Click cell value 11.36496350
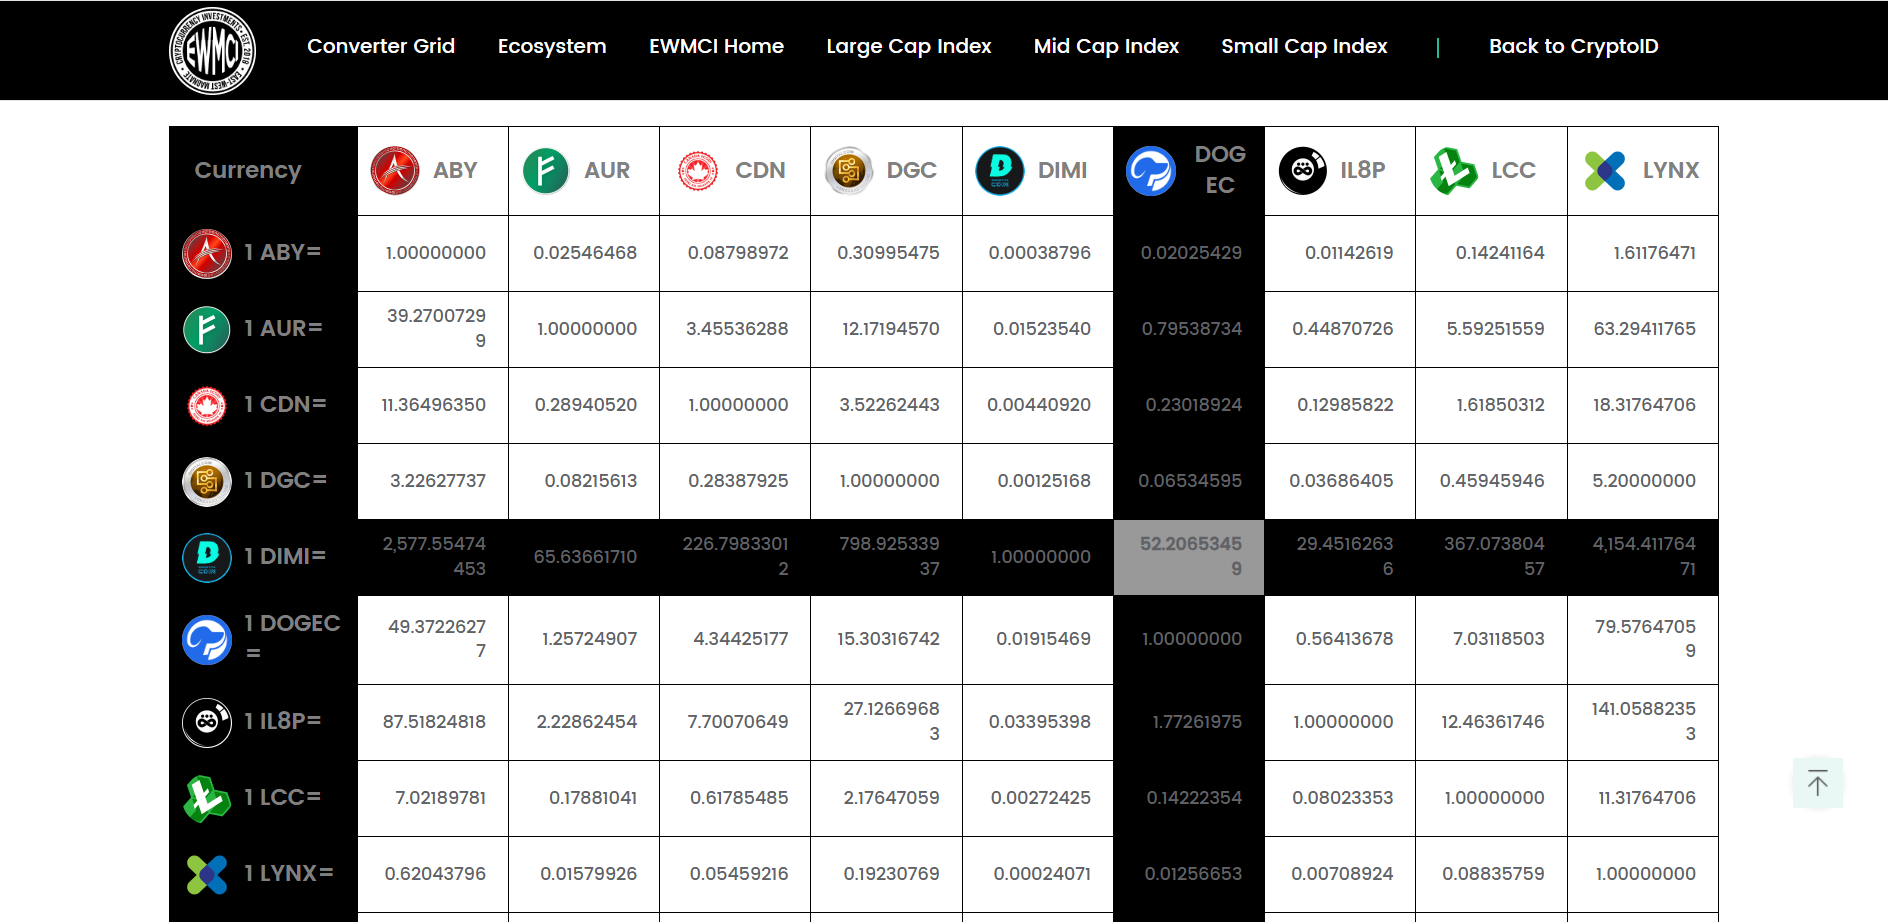 [x=434, y=405]
